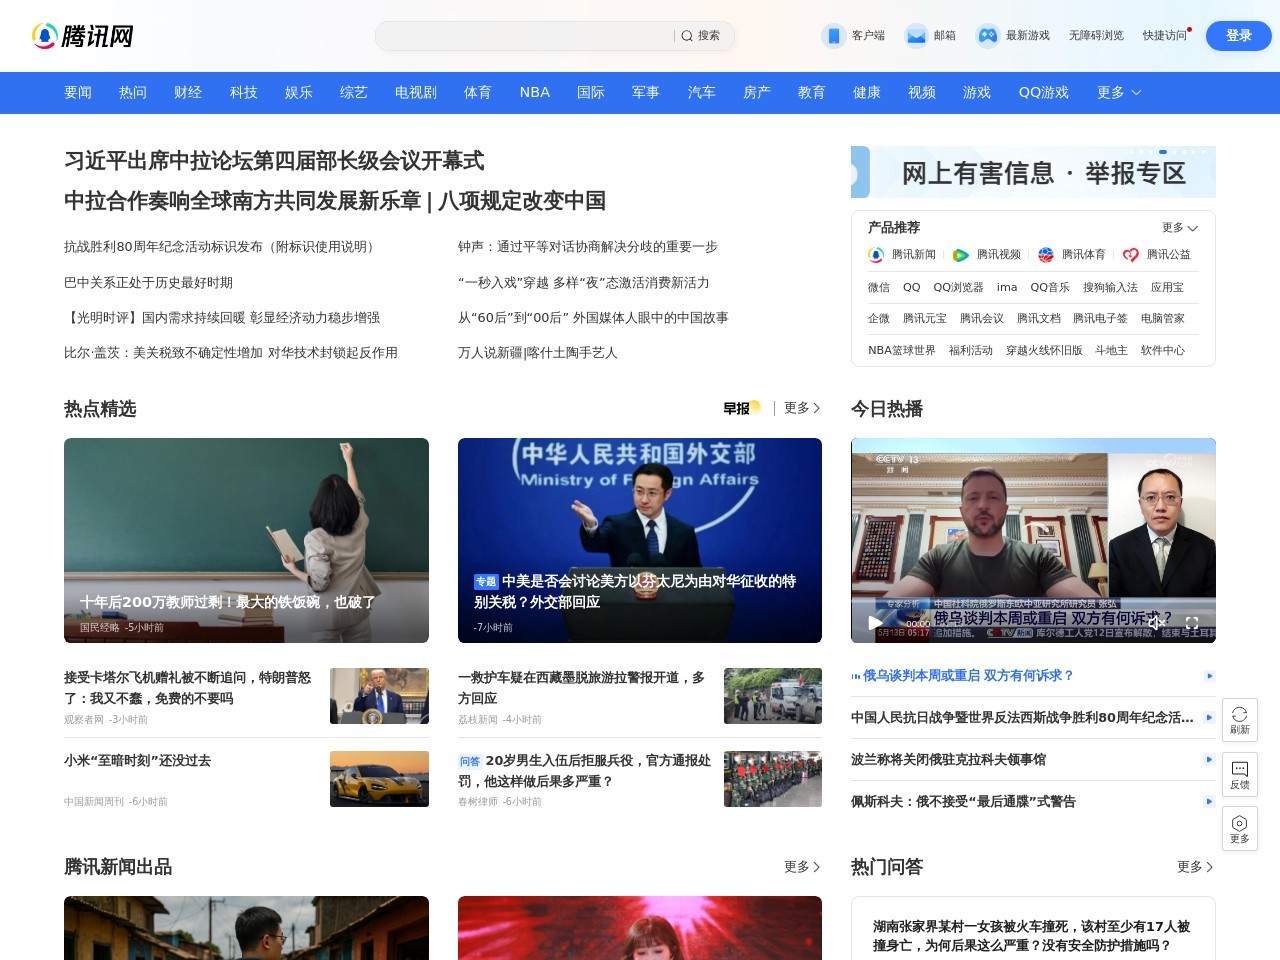
Task: Open the 斗地主 product link
Action: (x=1111, y=350)
